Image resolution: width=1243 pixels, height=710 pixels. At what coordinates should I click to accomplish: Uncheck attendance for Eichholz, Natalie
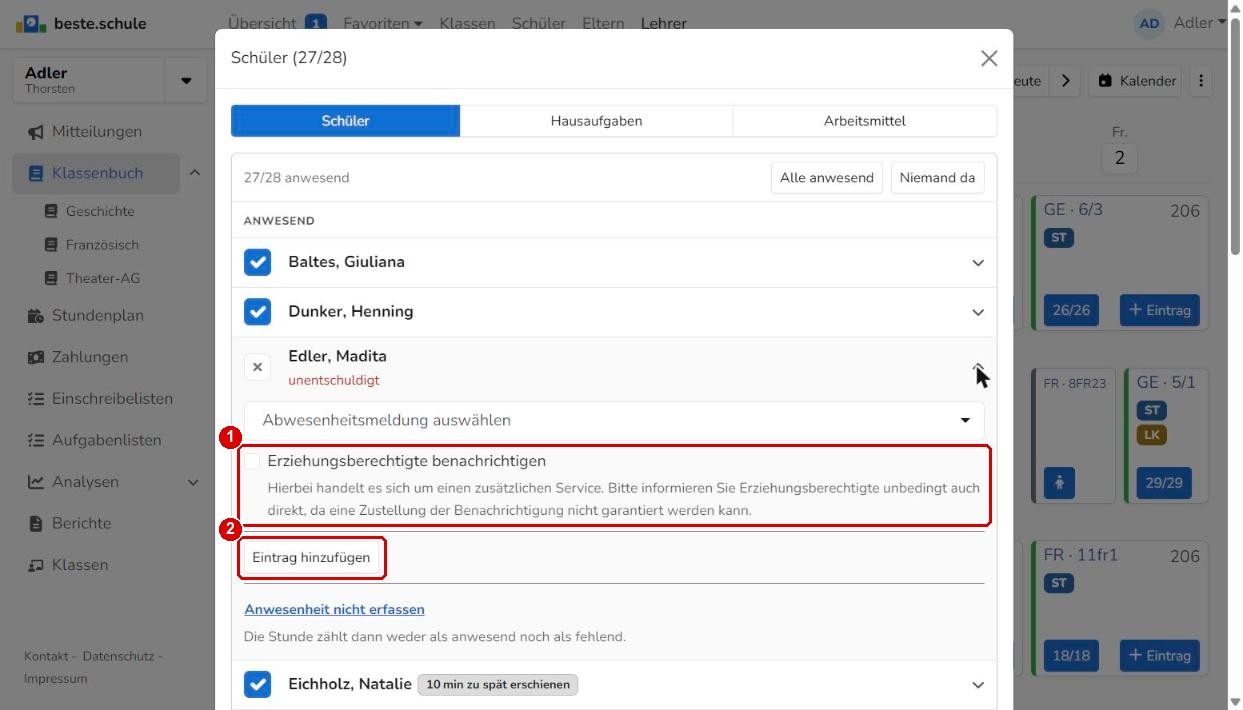pyautogui.click(x=258, y=685)
